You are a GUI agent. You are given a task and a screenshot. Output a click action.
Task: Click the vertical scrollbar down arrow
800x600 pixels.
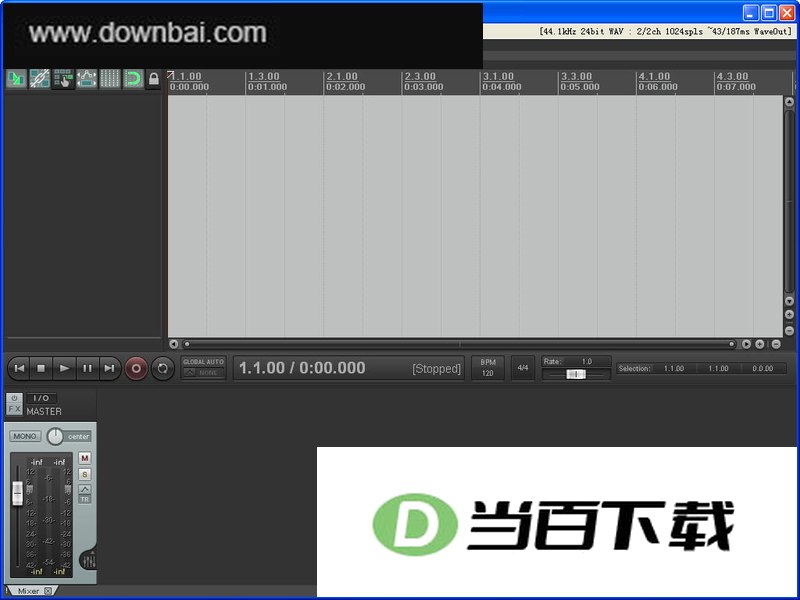tap(789, 301)
